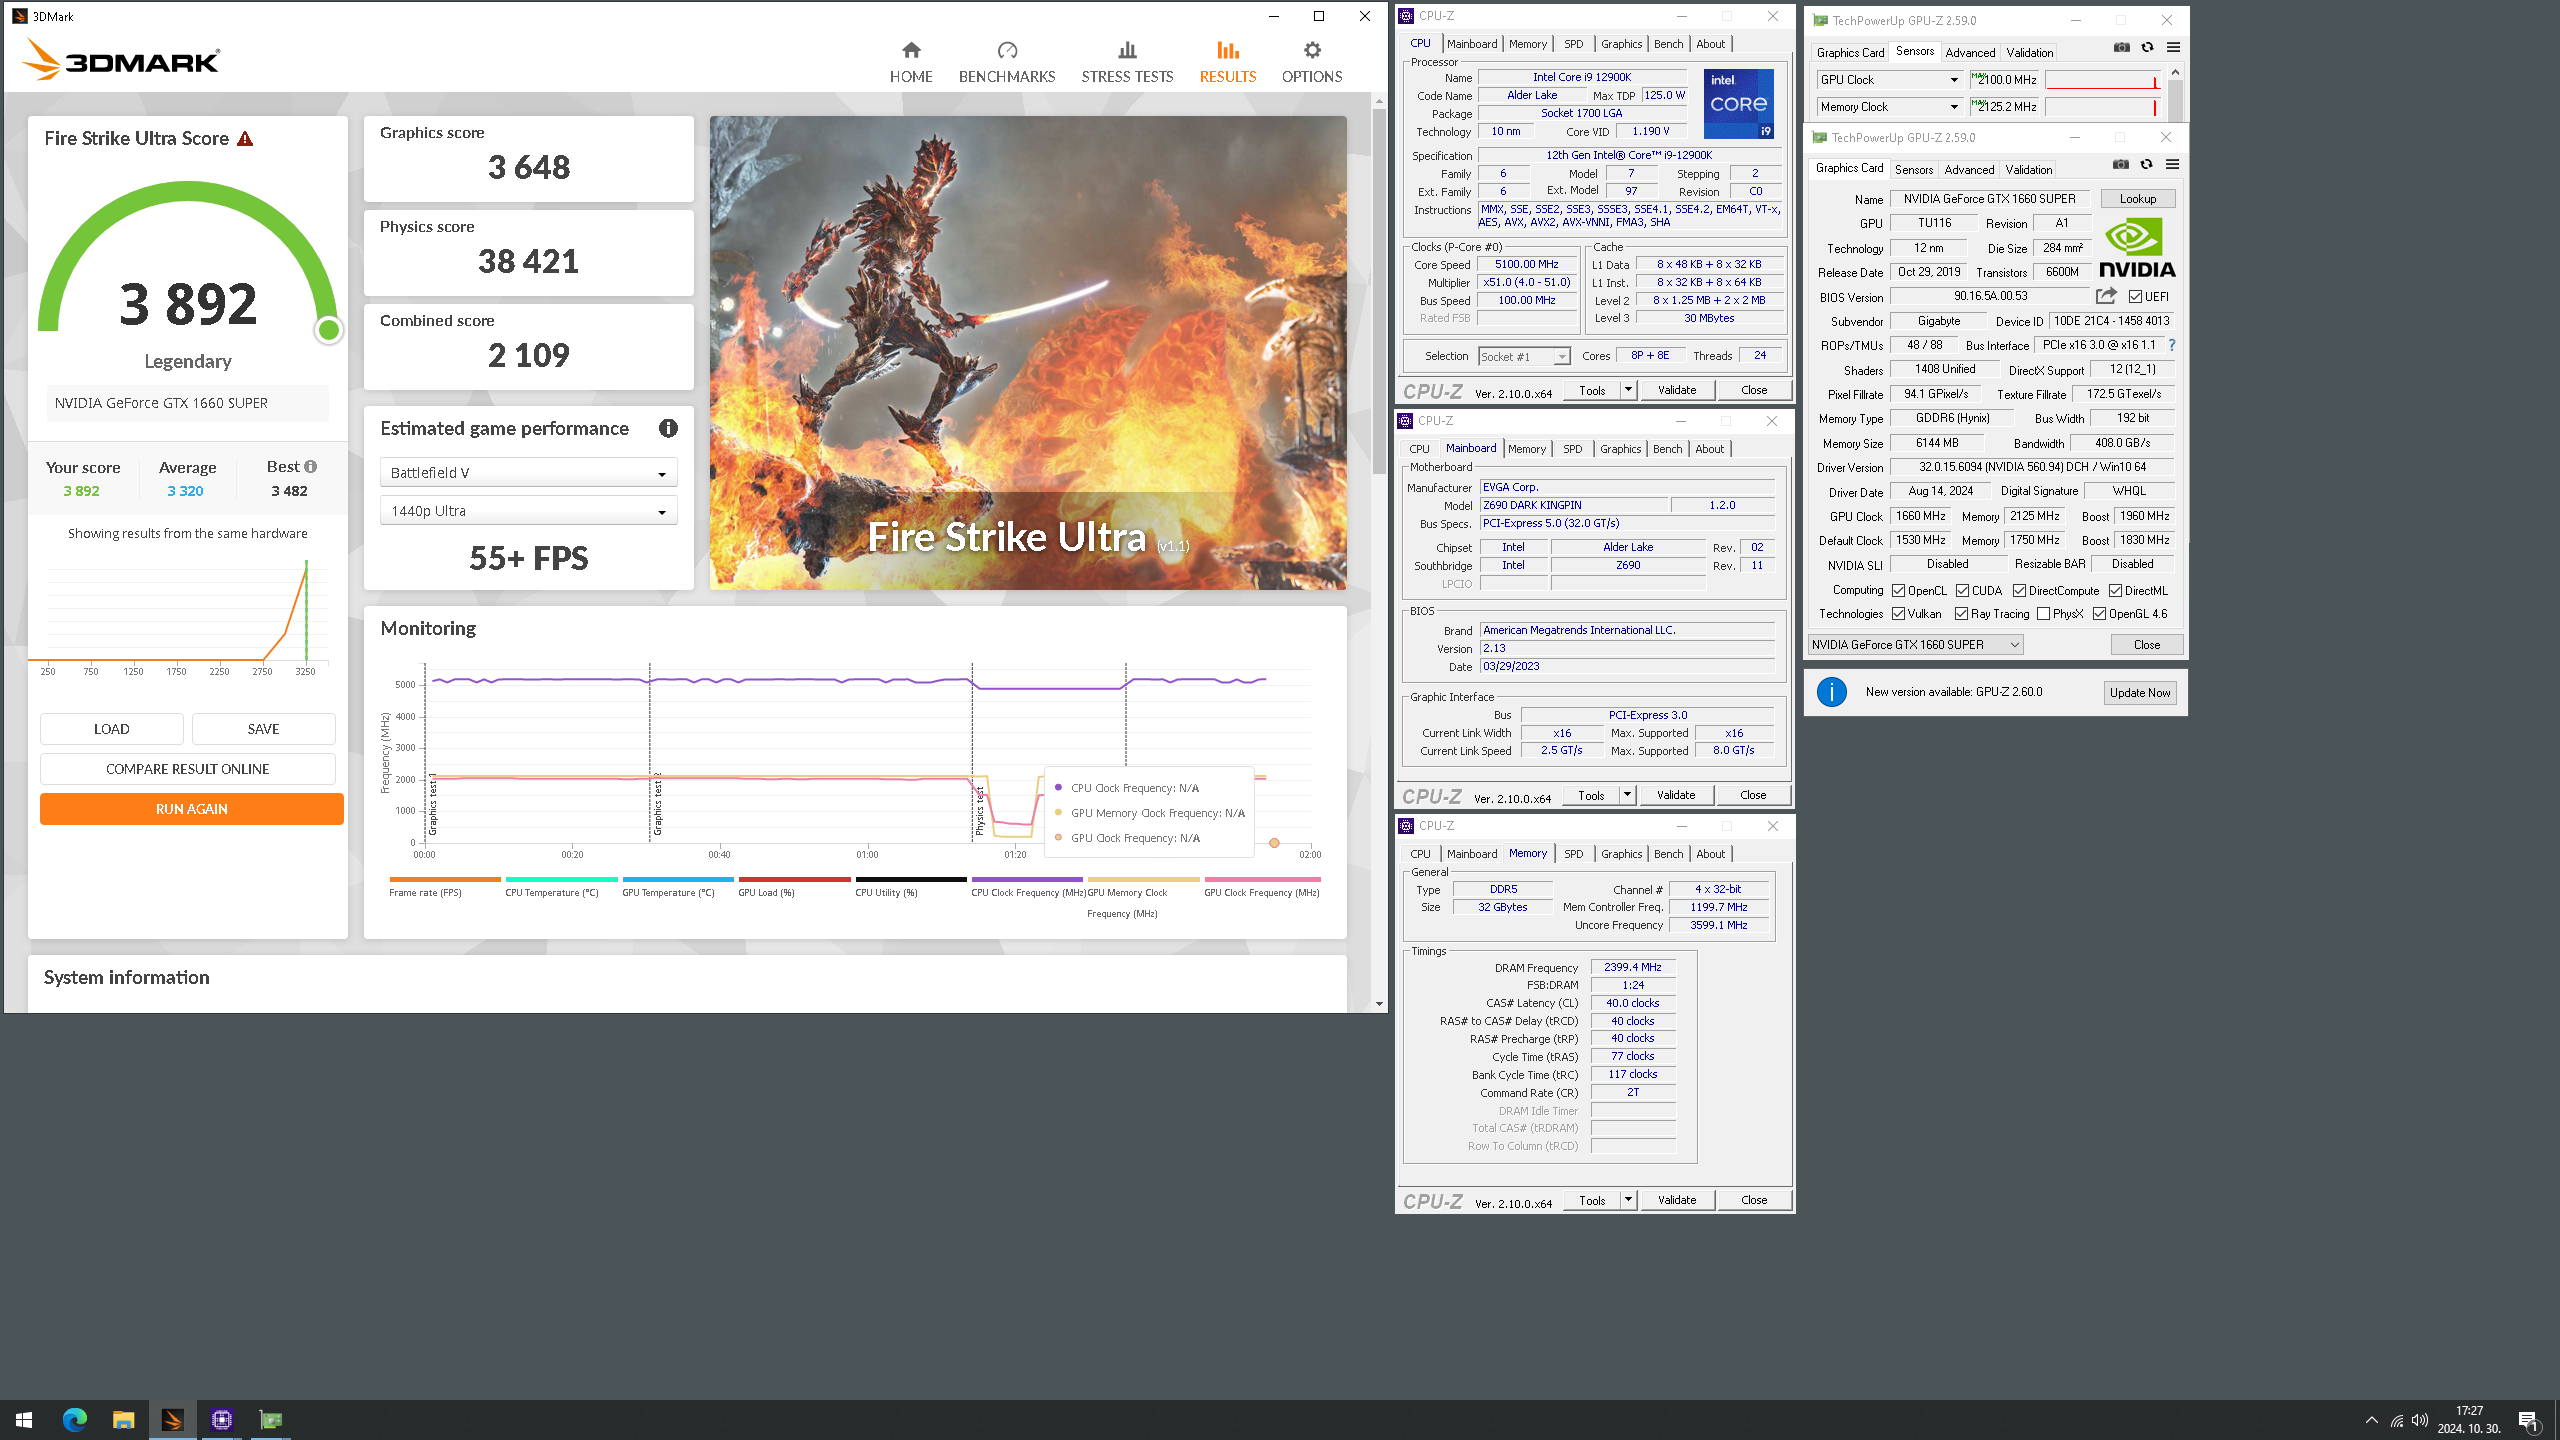Open the GPU selector dropdown in GPU-Z
Screen dimensions: 2560x1440
(x=1915, y=645)
